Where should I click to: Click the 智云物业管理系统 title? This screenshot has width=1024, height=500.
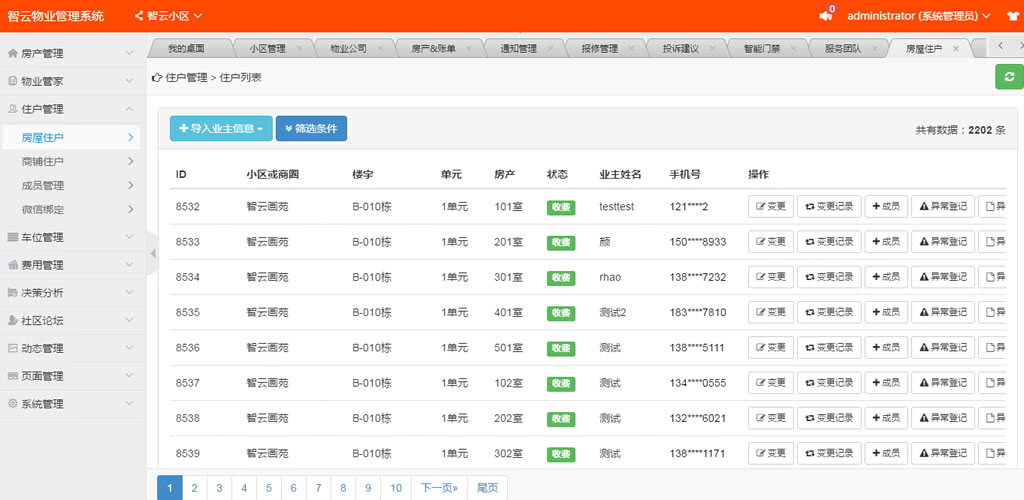click(x=56, y=16)
